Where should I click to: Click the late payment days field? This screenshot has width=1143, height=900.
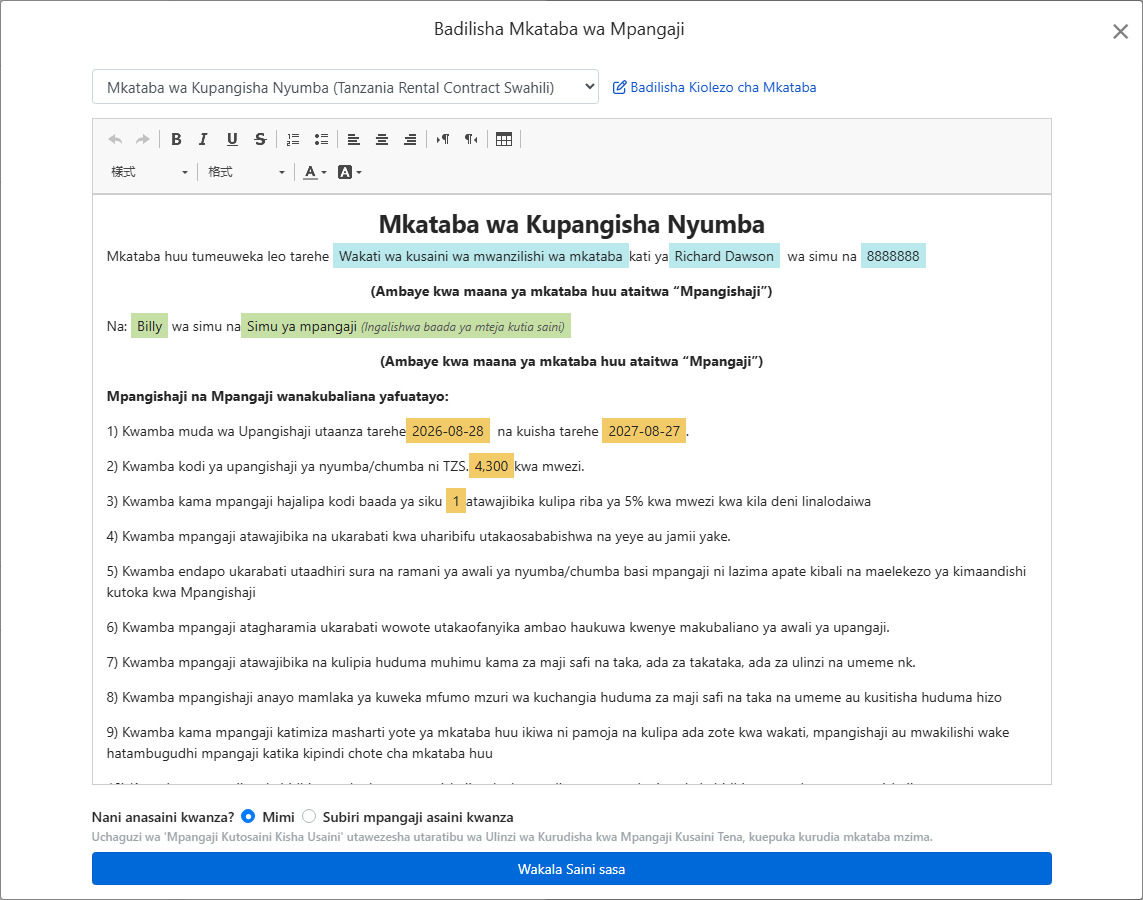[x=456, y=501]
